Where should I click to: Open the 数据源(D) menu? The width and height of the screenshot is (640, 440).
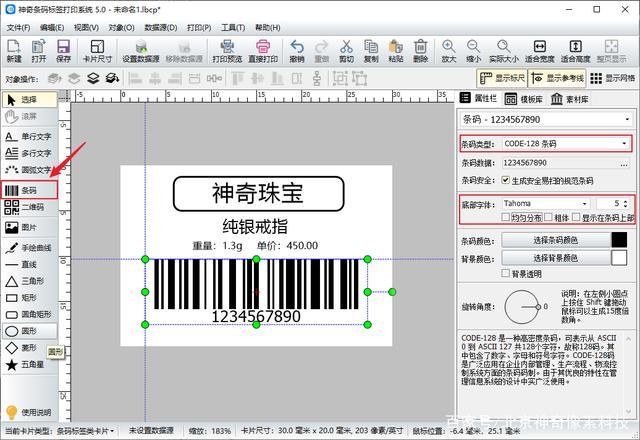pos(161,28)
